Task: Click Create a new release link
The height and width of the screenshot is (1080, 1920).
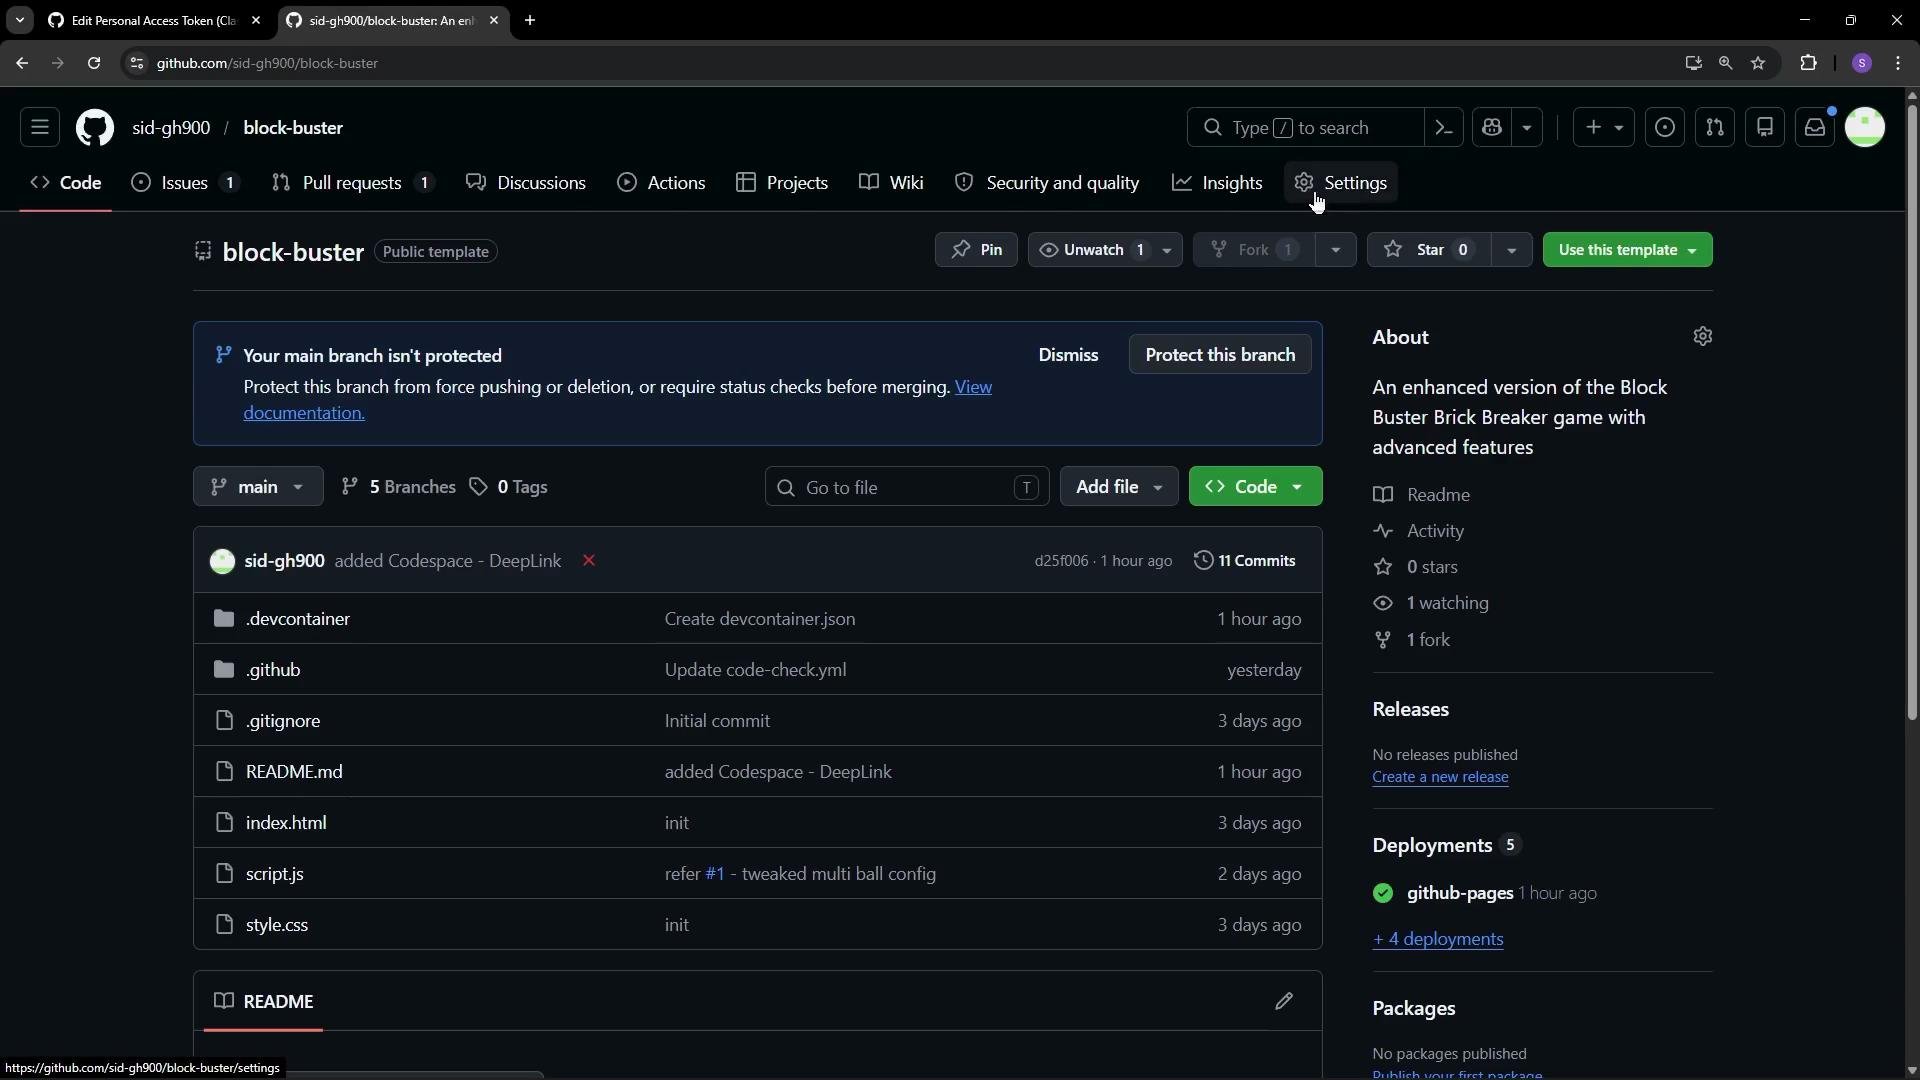Action: point(1440,777)
